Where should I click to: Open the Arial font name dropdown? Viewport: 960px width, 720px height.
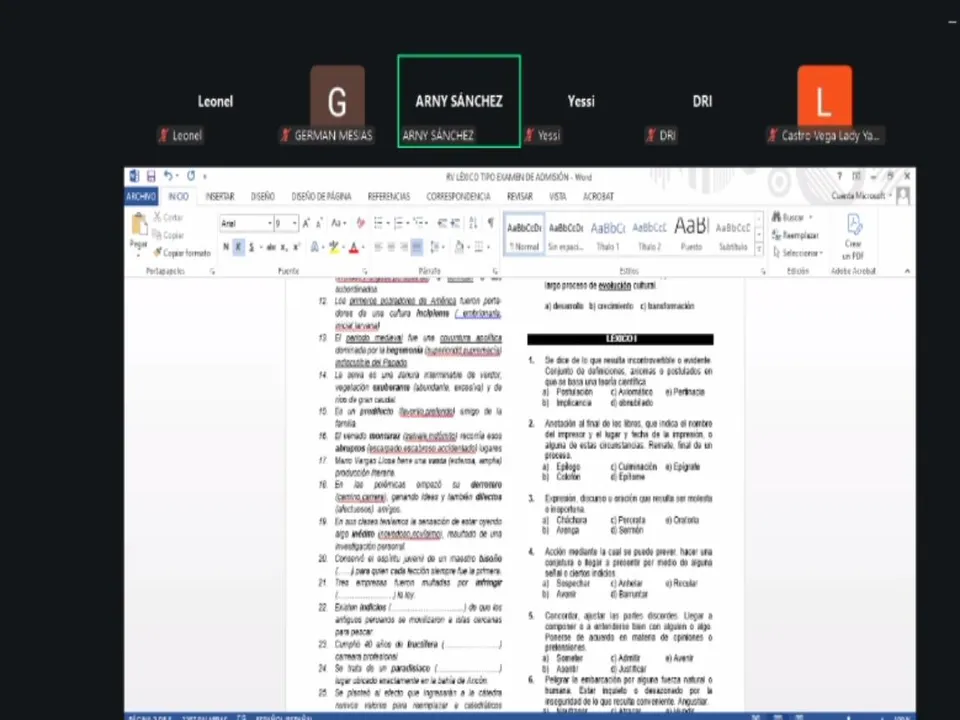coord(269,223)
